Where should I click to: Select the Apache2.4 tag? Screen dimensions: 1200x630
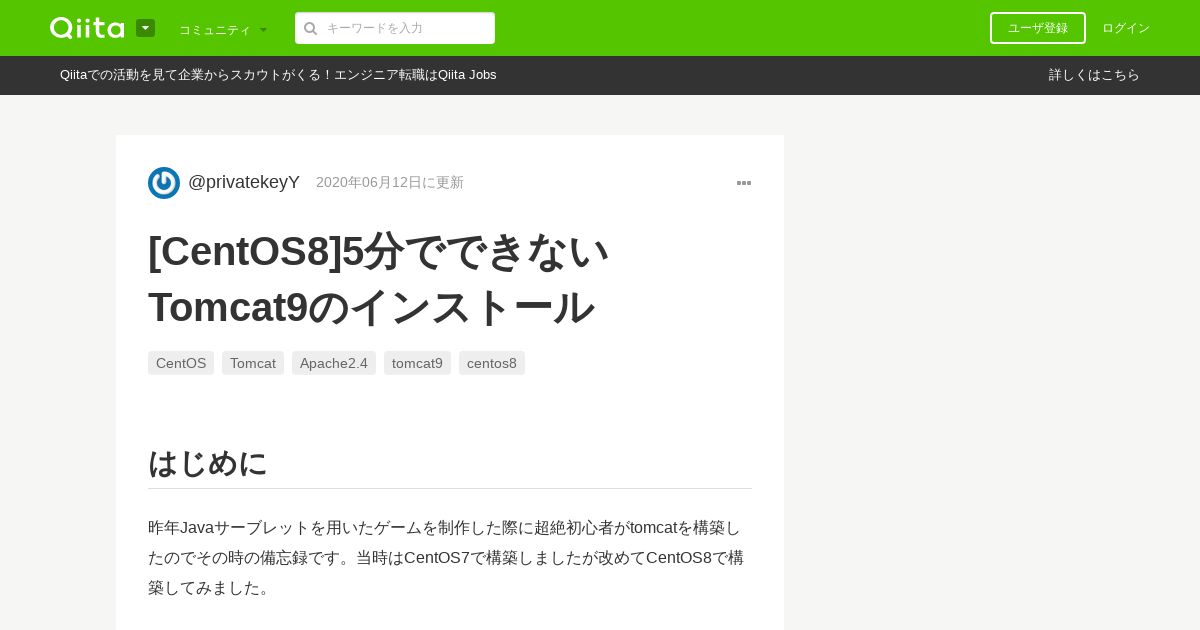(x=334, y=363)
